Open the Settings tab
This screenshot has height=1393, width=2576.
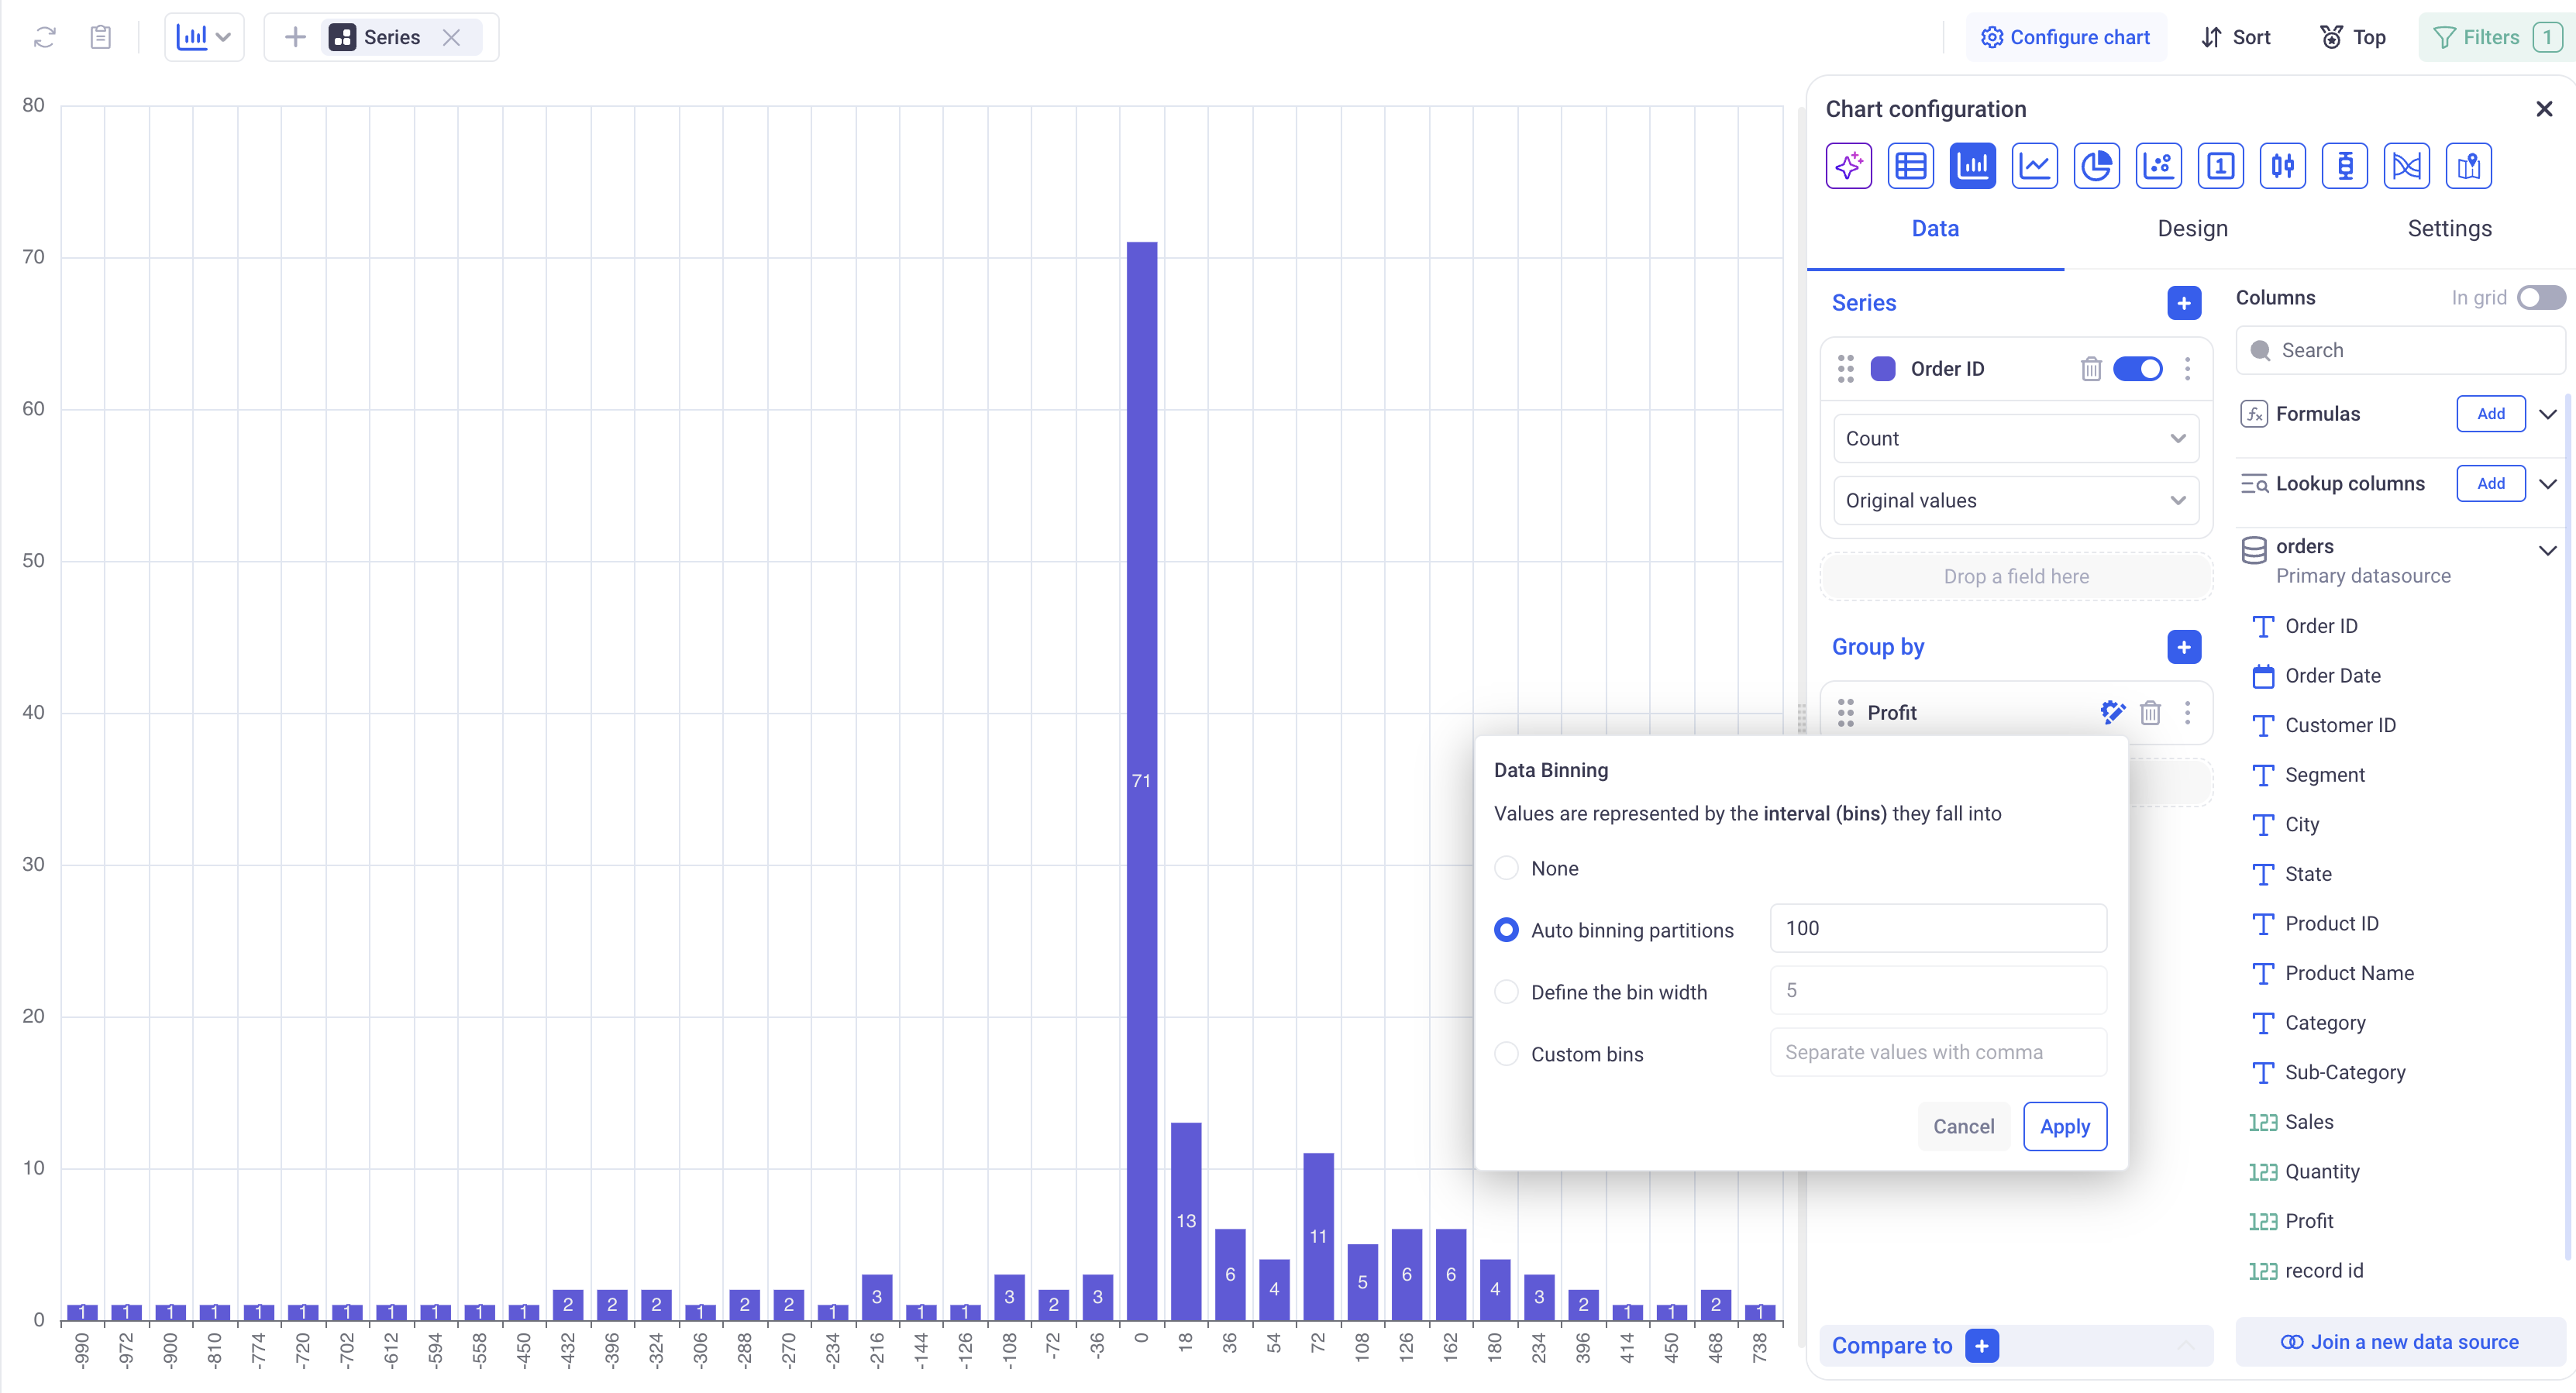(x=2449, y=229)
